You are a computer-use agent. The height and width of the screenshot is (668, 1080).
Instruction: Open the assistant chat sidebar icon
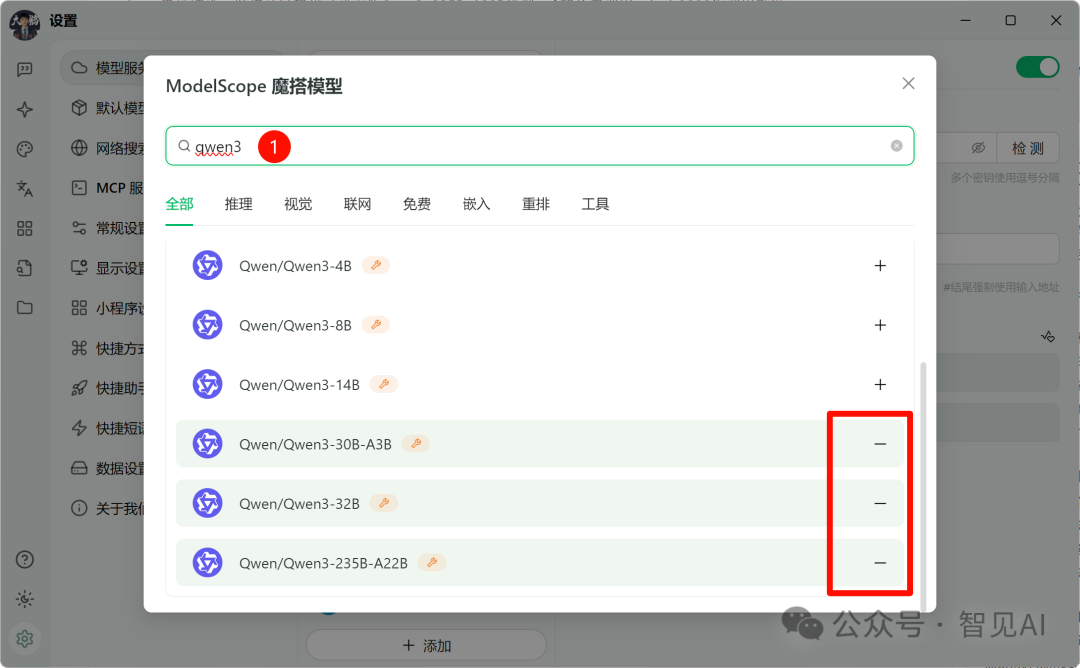25,70
